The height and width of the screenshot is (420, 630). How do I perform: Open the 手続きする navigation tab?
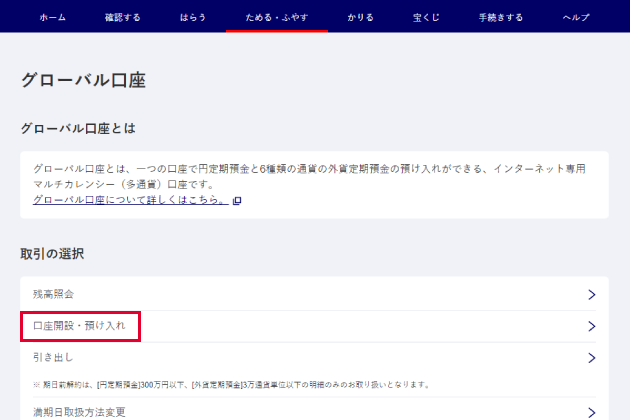coord(501,17)
